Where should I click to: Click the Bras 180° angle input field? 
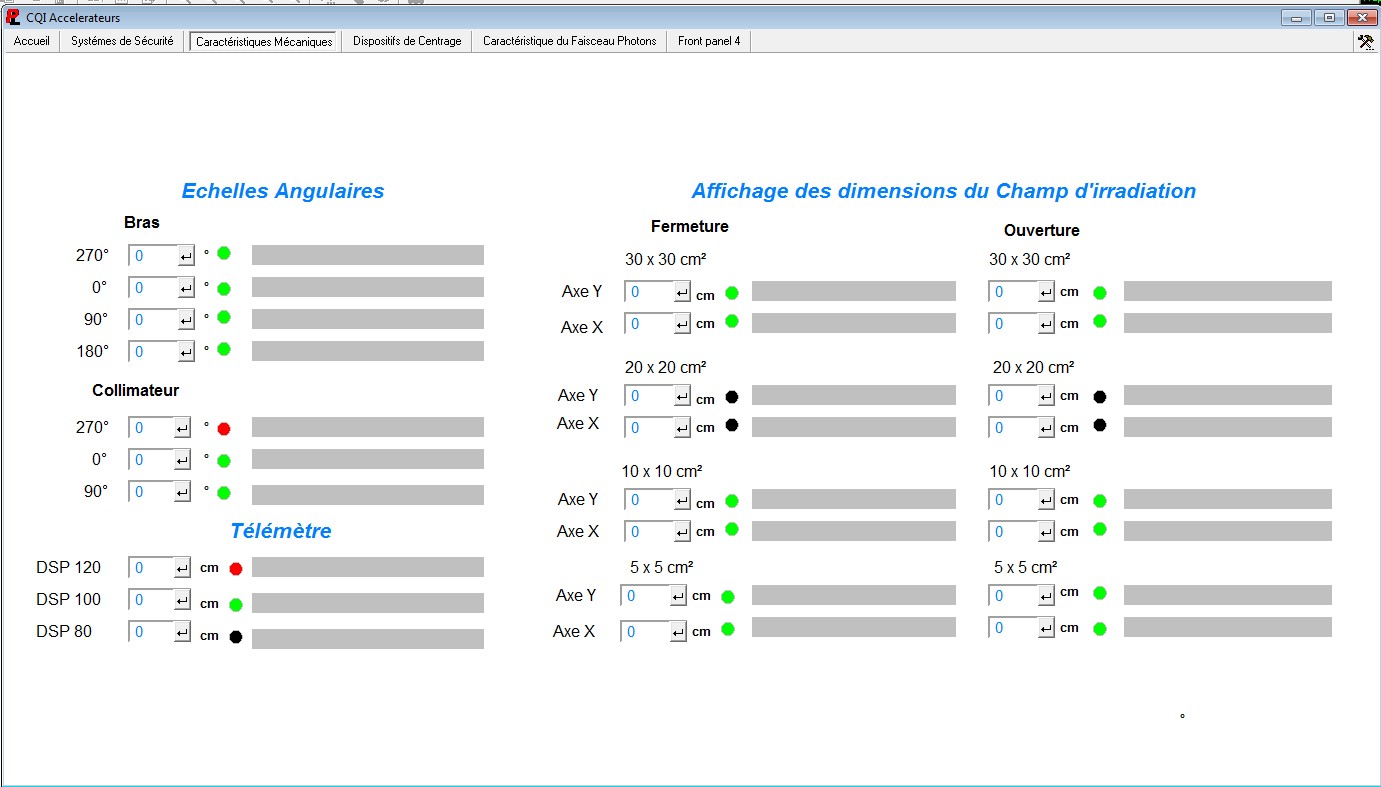point(153,352)
